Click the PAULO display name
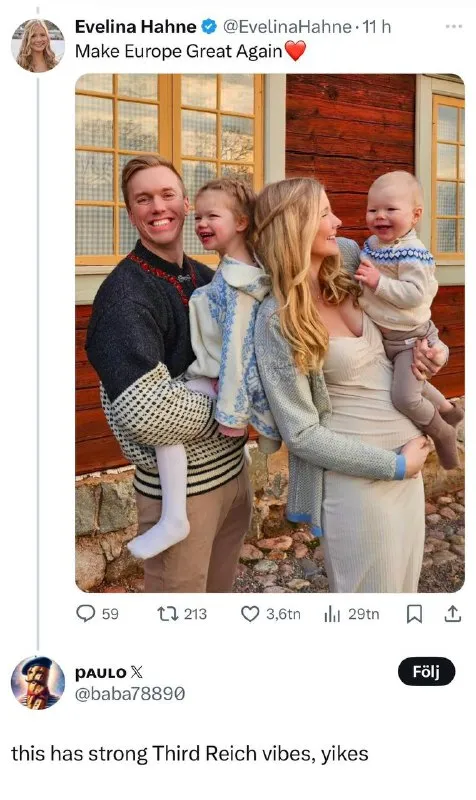The width and height of the screenshot is (476, 800). [101, 673]
